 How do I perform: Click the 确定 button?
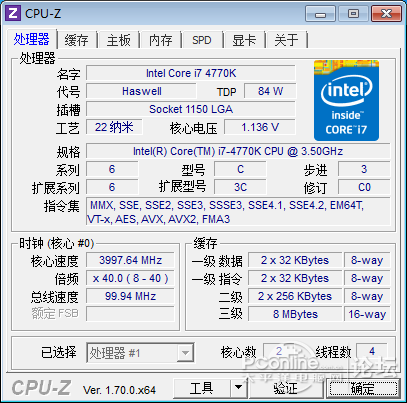363,388
